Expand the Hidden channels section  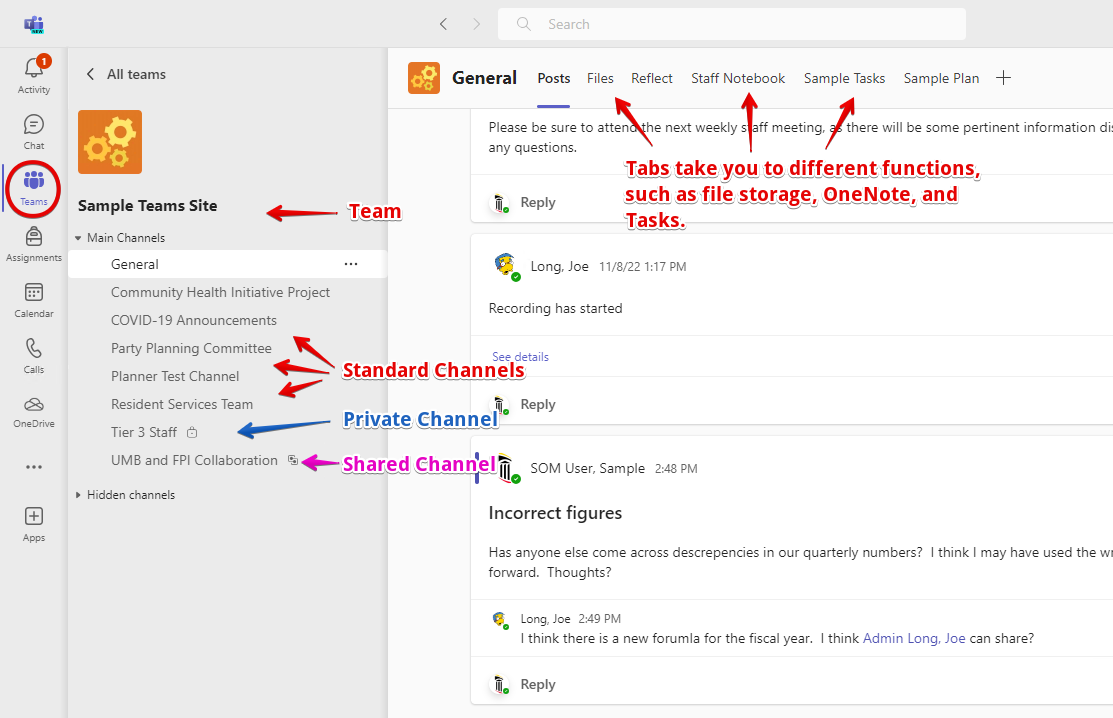[x=79, y=495]
